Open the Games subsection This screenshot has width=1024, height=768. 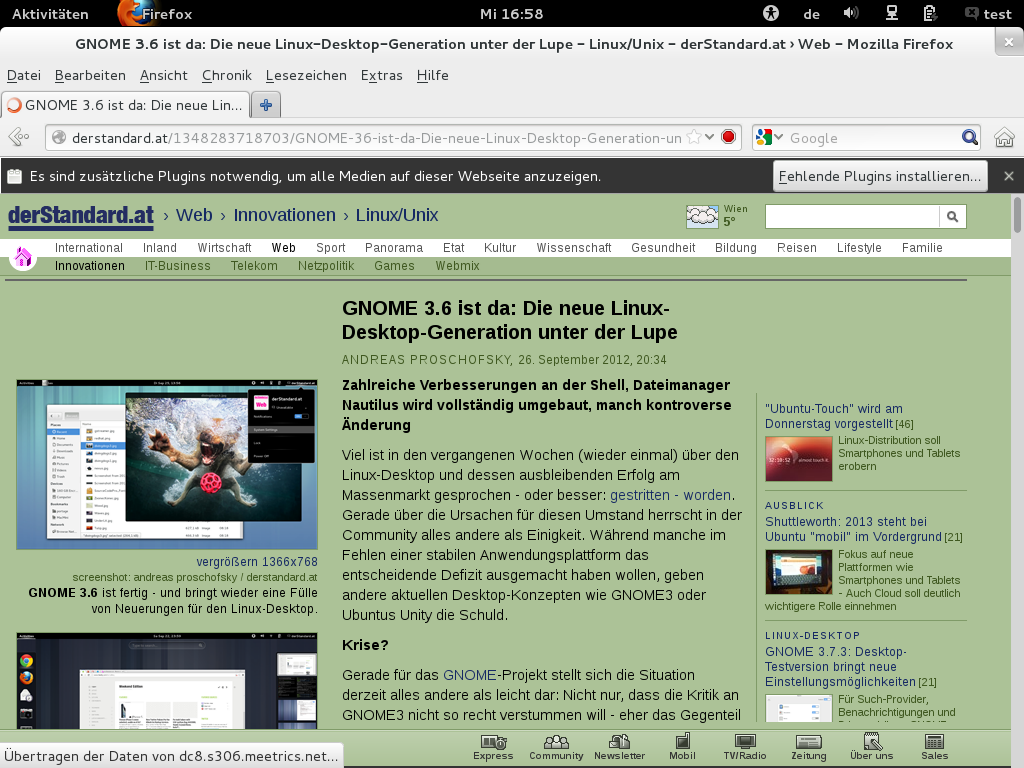tap(394, 266)
